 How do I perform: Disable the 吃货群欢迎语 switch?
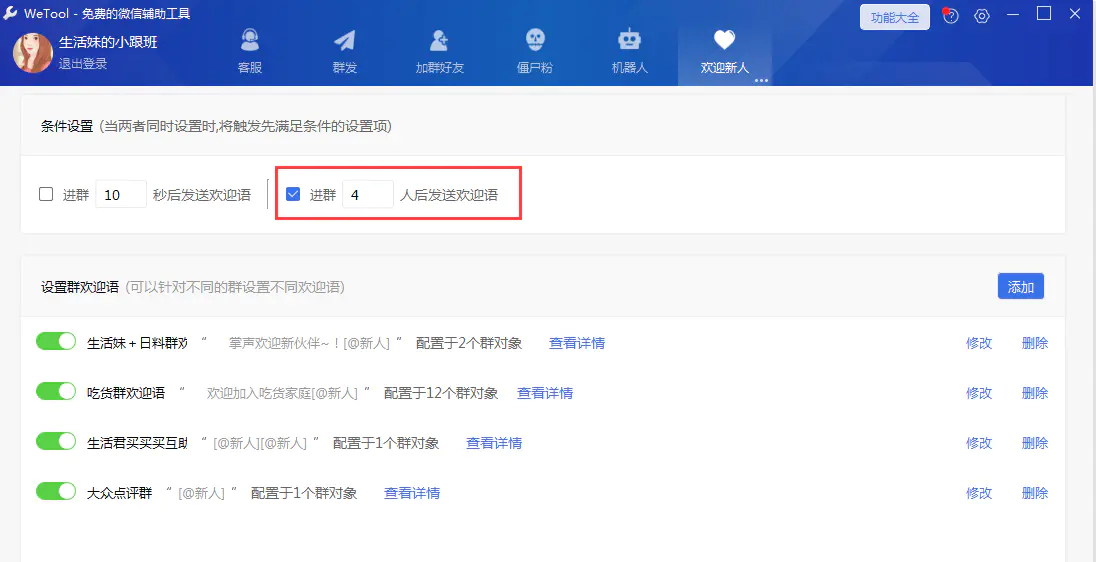pyautogui.click(x=56, y=392)
